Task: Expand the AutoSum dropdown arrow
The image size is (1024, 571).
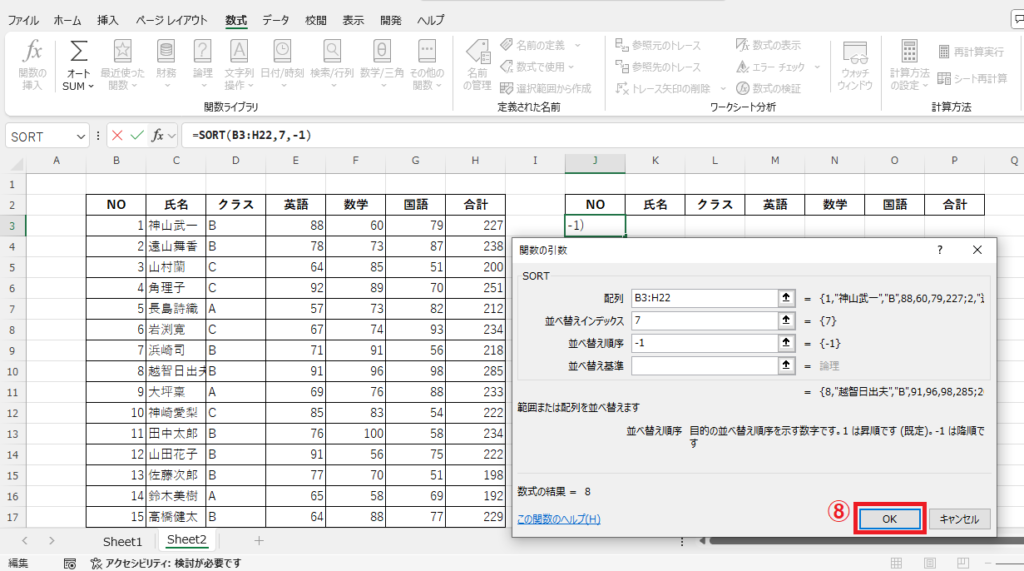Action: pyautogui.click(x=91, y=86)
